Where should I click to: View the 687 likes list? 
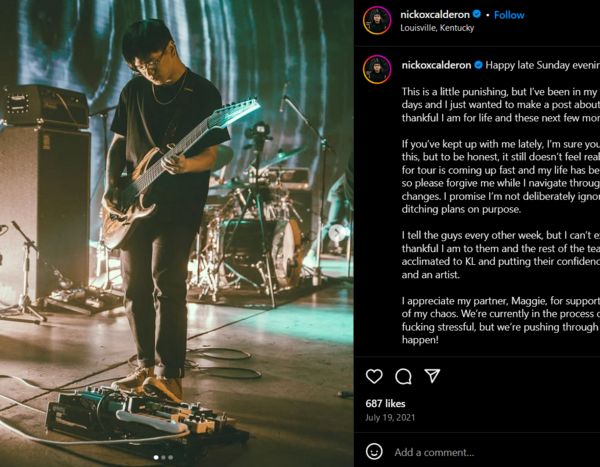pos(385,403)
